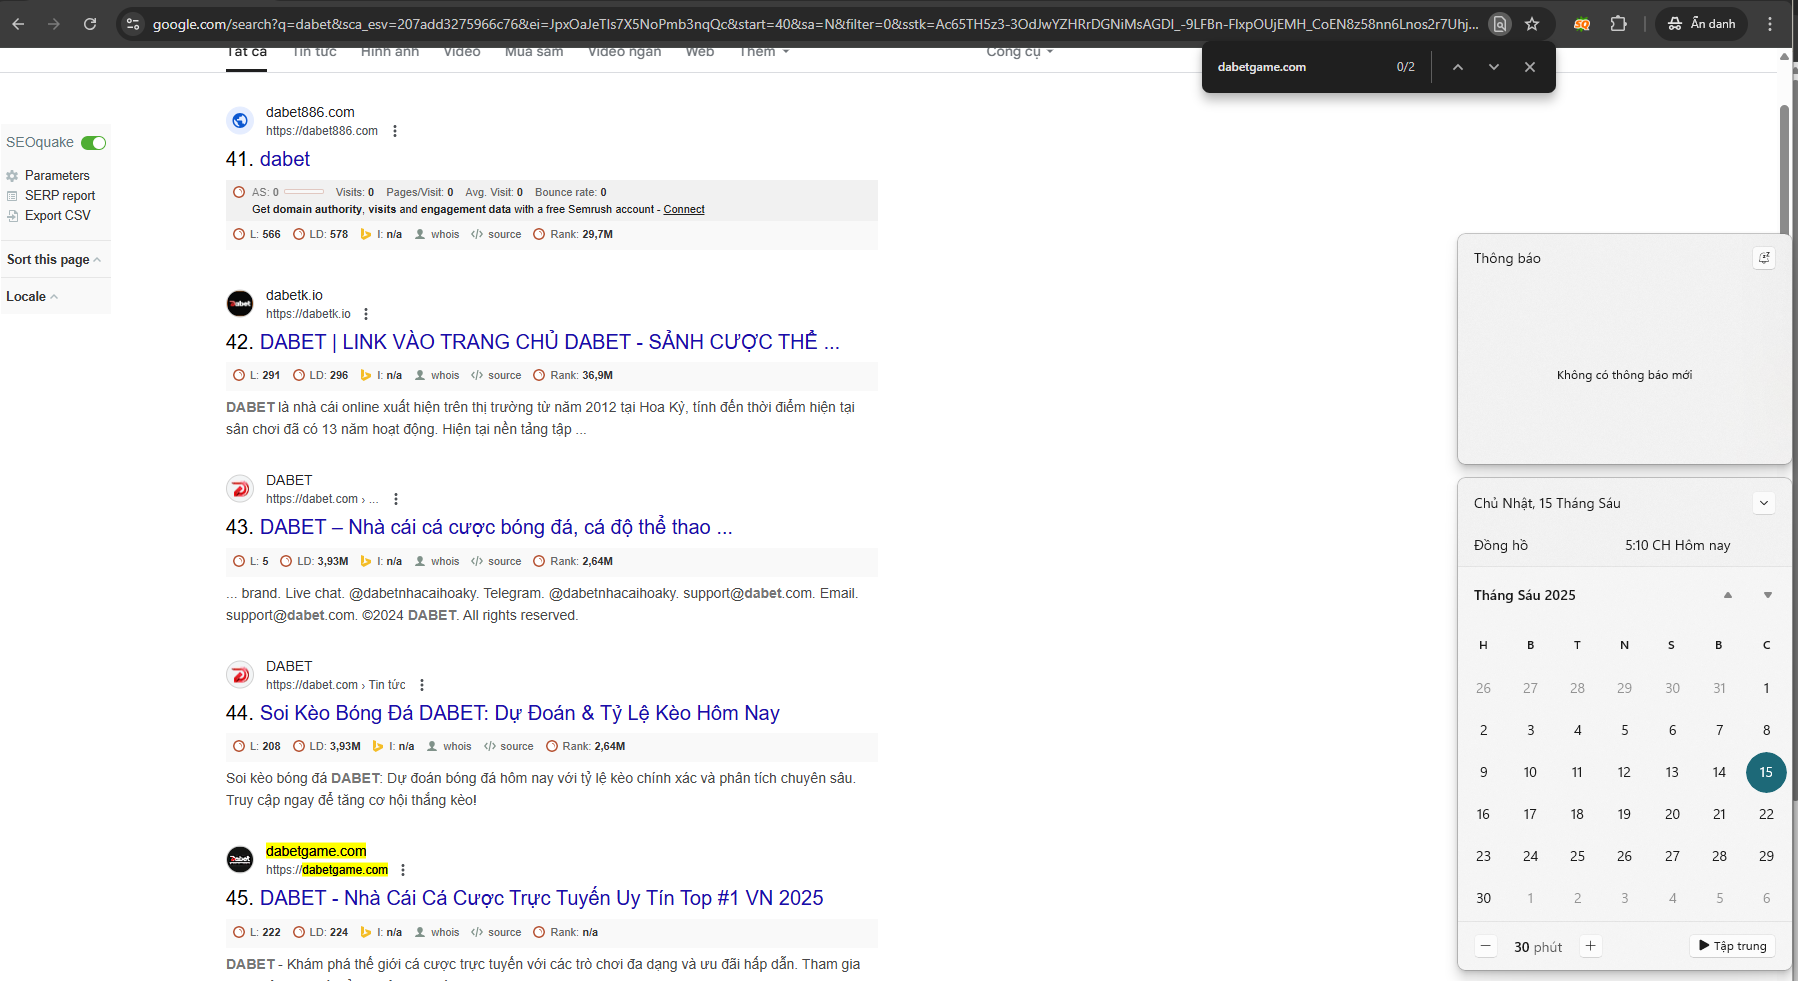Increase focus time with the plus button
The height and width of the screenshot is (981, 1798).
(1590, 946)
